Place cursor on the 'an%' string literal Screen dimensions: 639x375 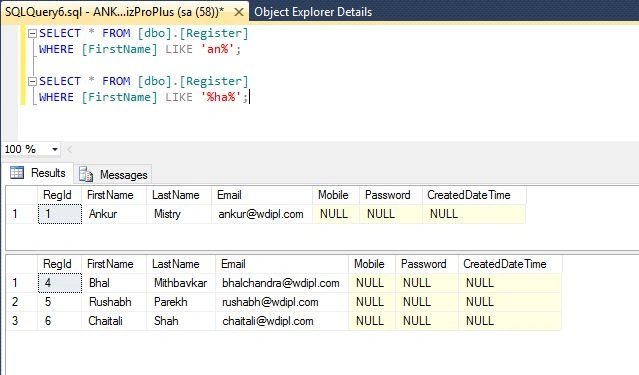pyautogui.click(x=218, y=49)
